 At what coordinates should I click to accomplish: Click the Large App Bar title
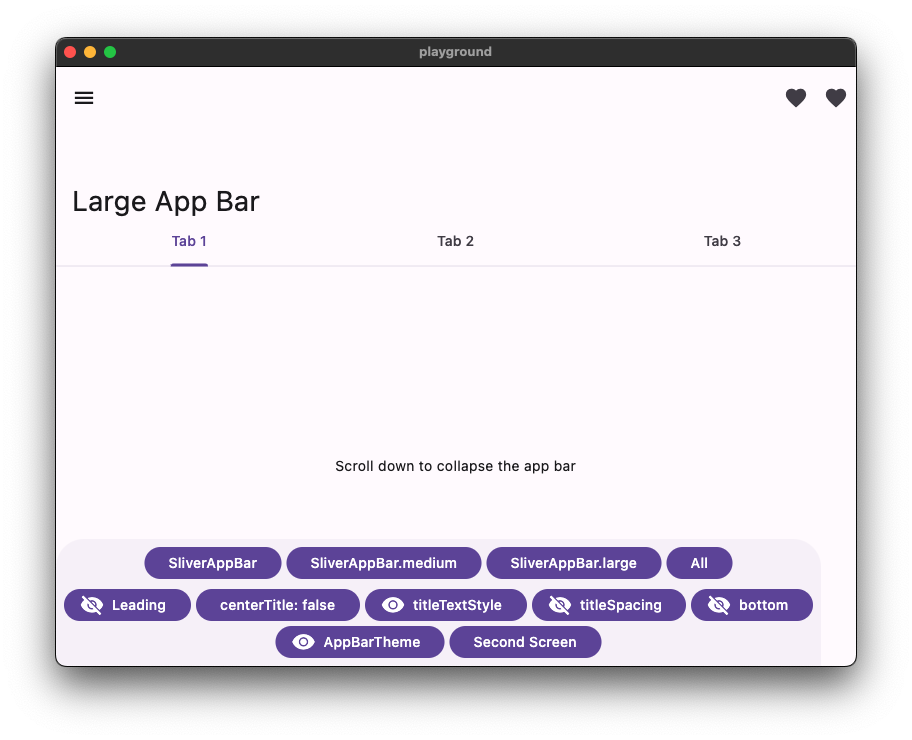(x=166, y=202)
